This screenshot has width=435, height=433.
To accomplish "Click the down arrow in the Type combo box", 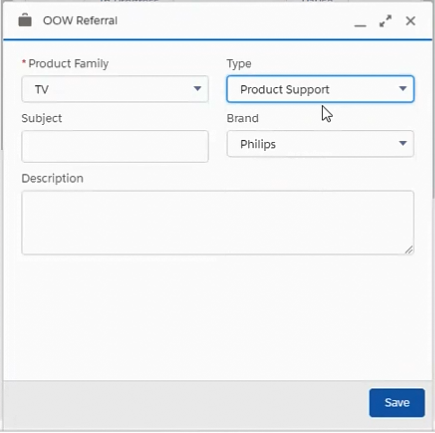I will tap(403, 89).
